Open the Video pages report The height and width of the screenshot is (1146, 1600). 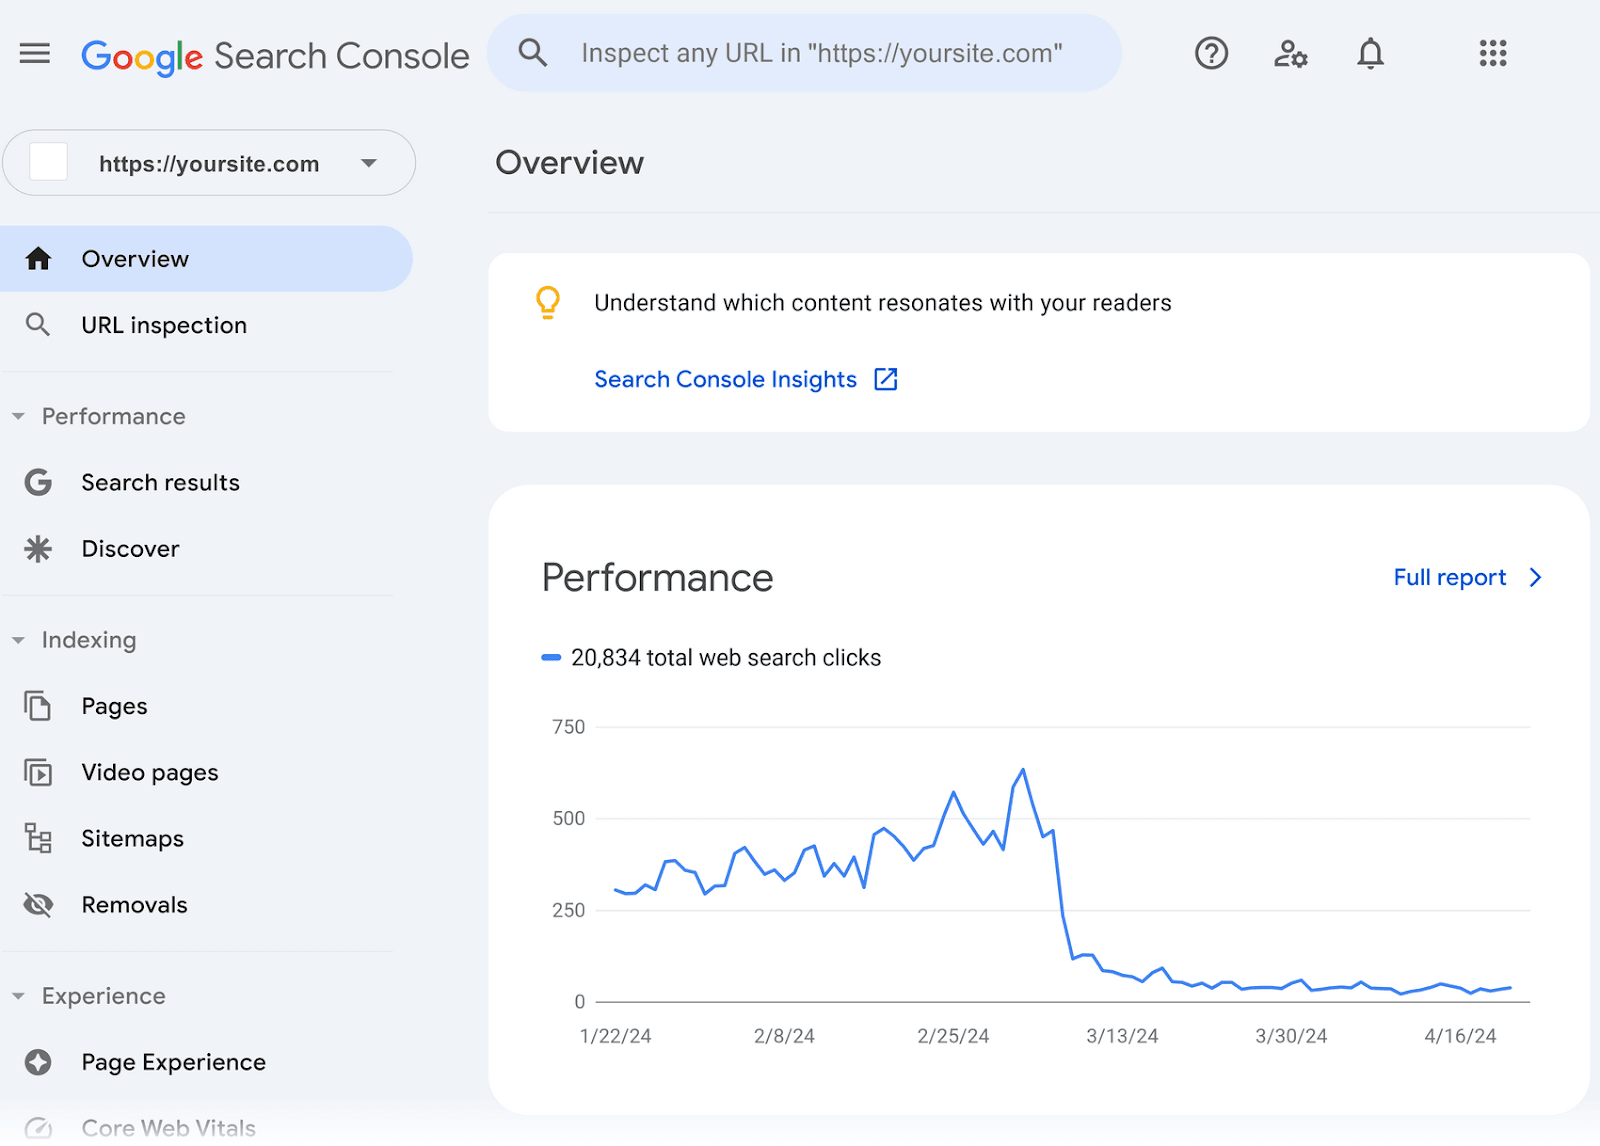point(149,772)
